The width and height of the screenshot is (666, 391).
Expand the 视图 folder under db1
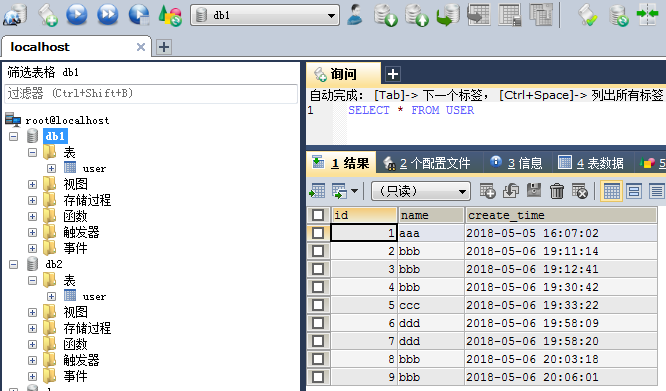coord(32,184)
